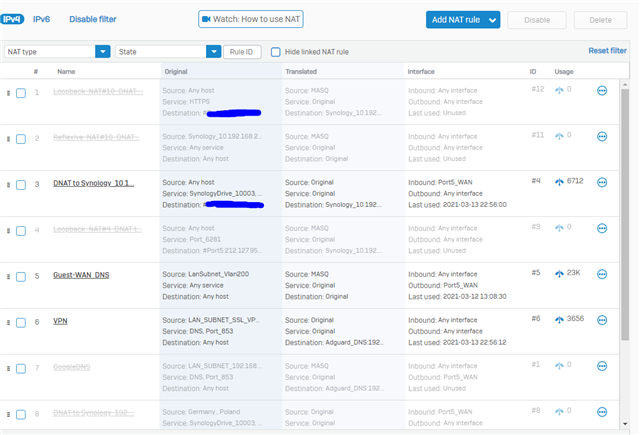Grab drag handle of GoogleDNS rule
Image resolution: width=640 pixels, height=435 pixels.
(x=8, y=368)
